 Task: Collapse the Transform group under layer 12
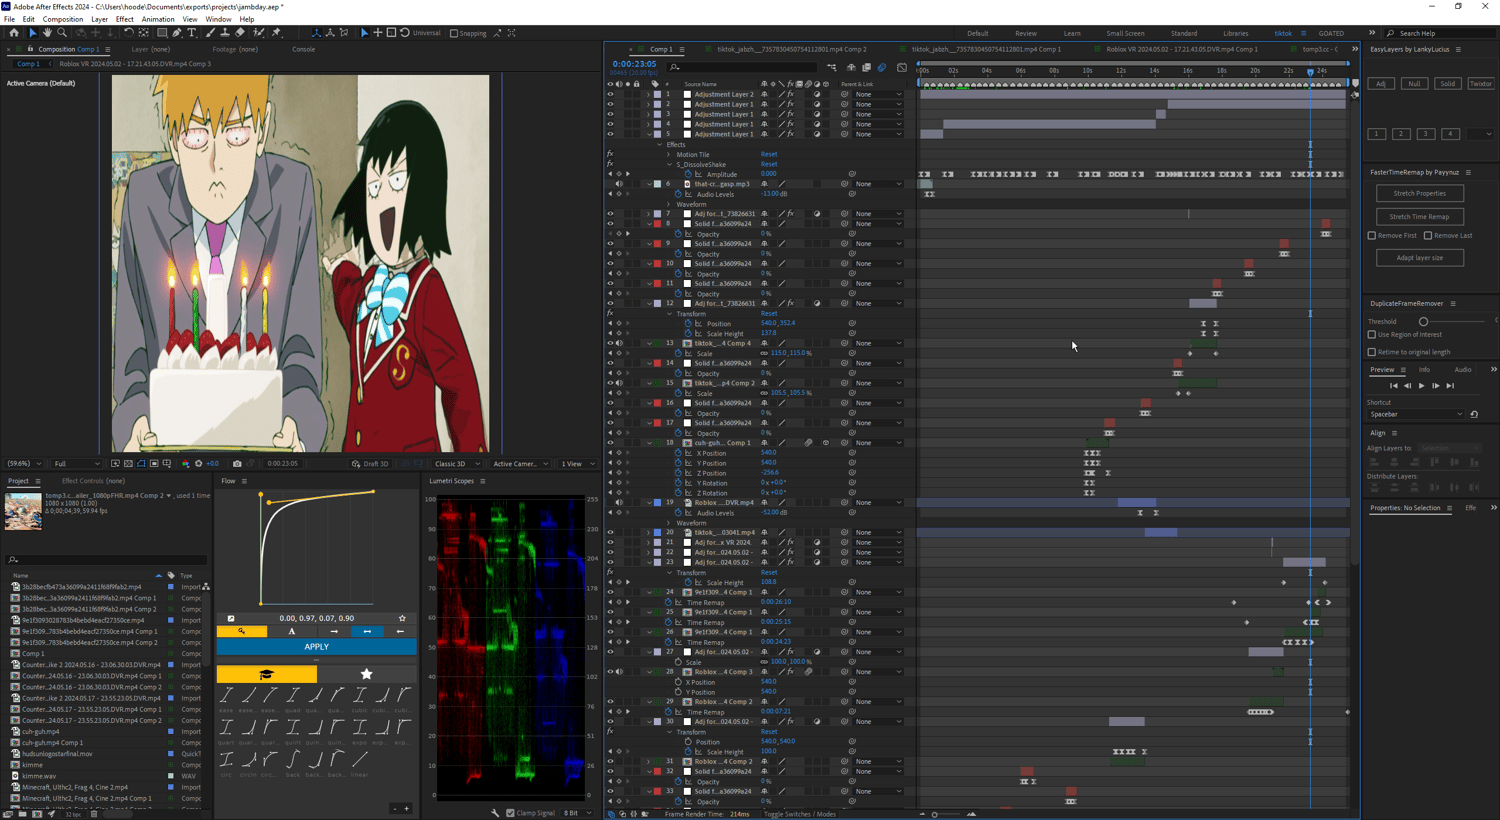(669, 314)
